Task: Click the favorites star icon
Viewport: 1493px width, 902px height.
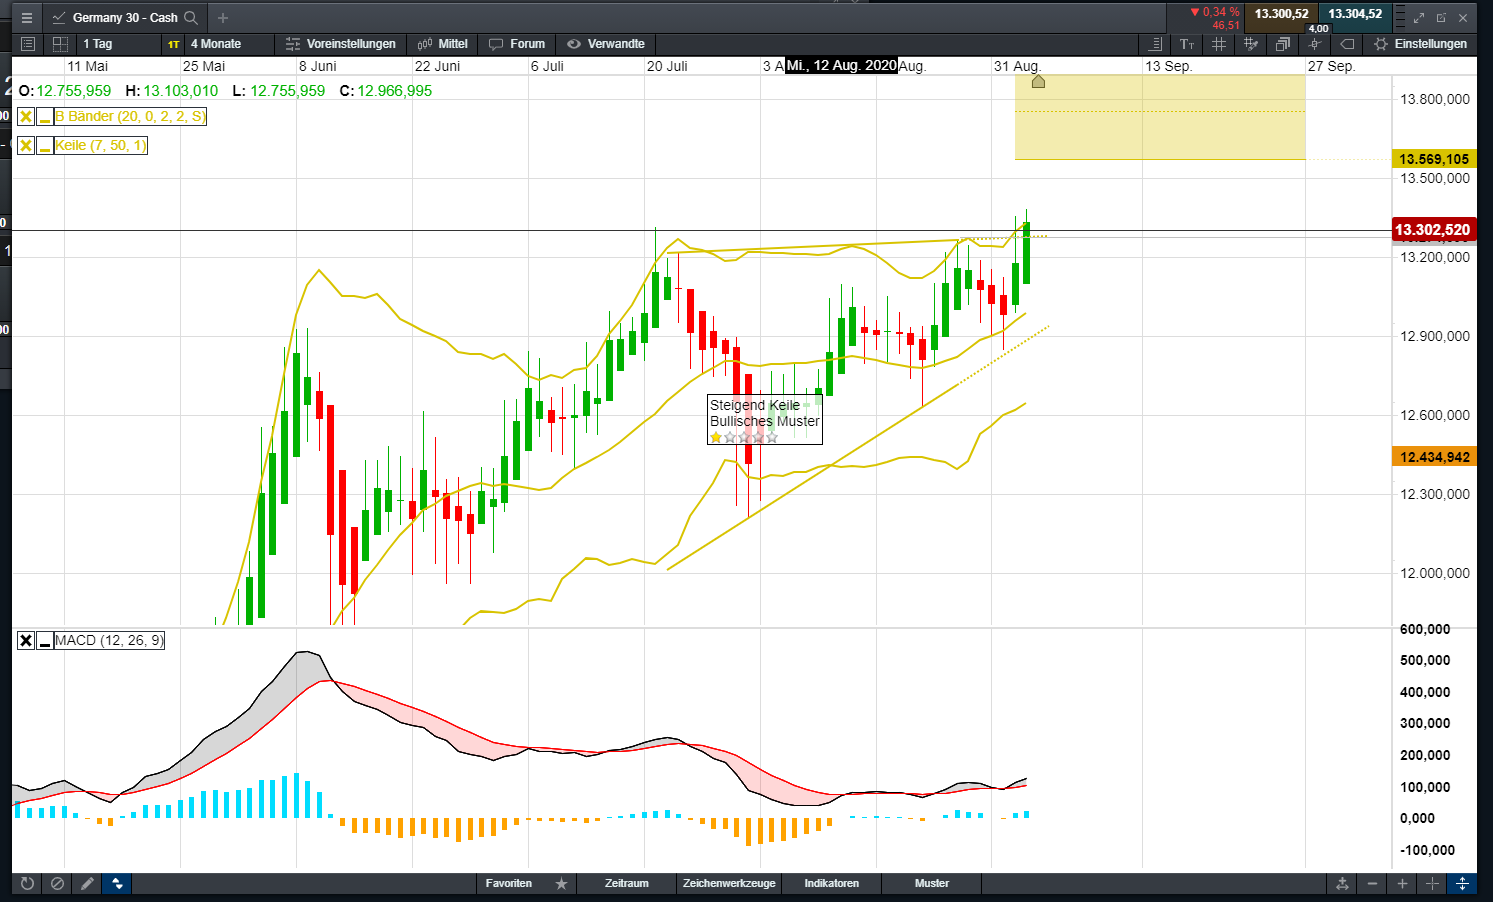Action: click(562, 883)
